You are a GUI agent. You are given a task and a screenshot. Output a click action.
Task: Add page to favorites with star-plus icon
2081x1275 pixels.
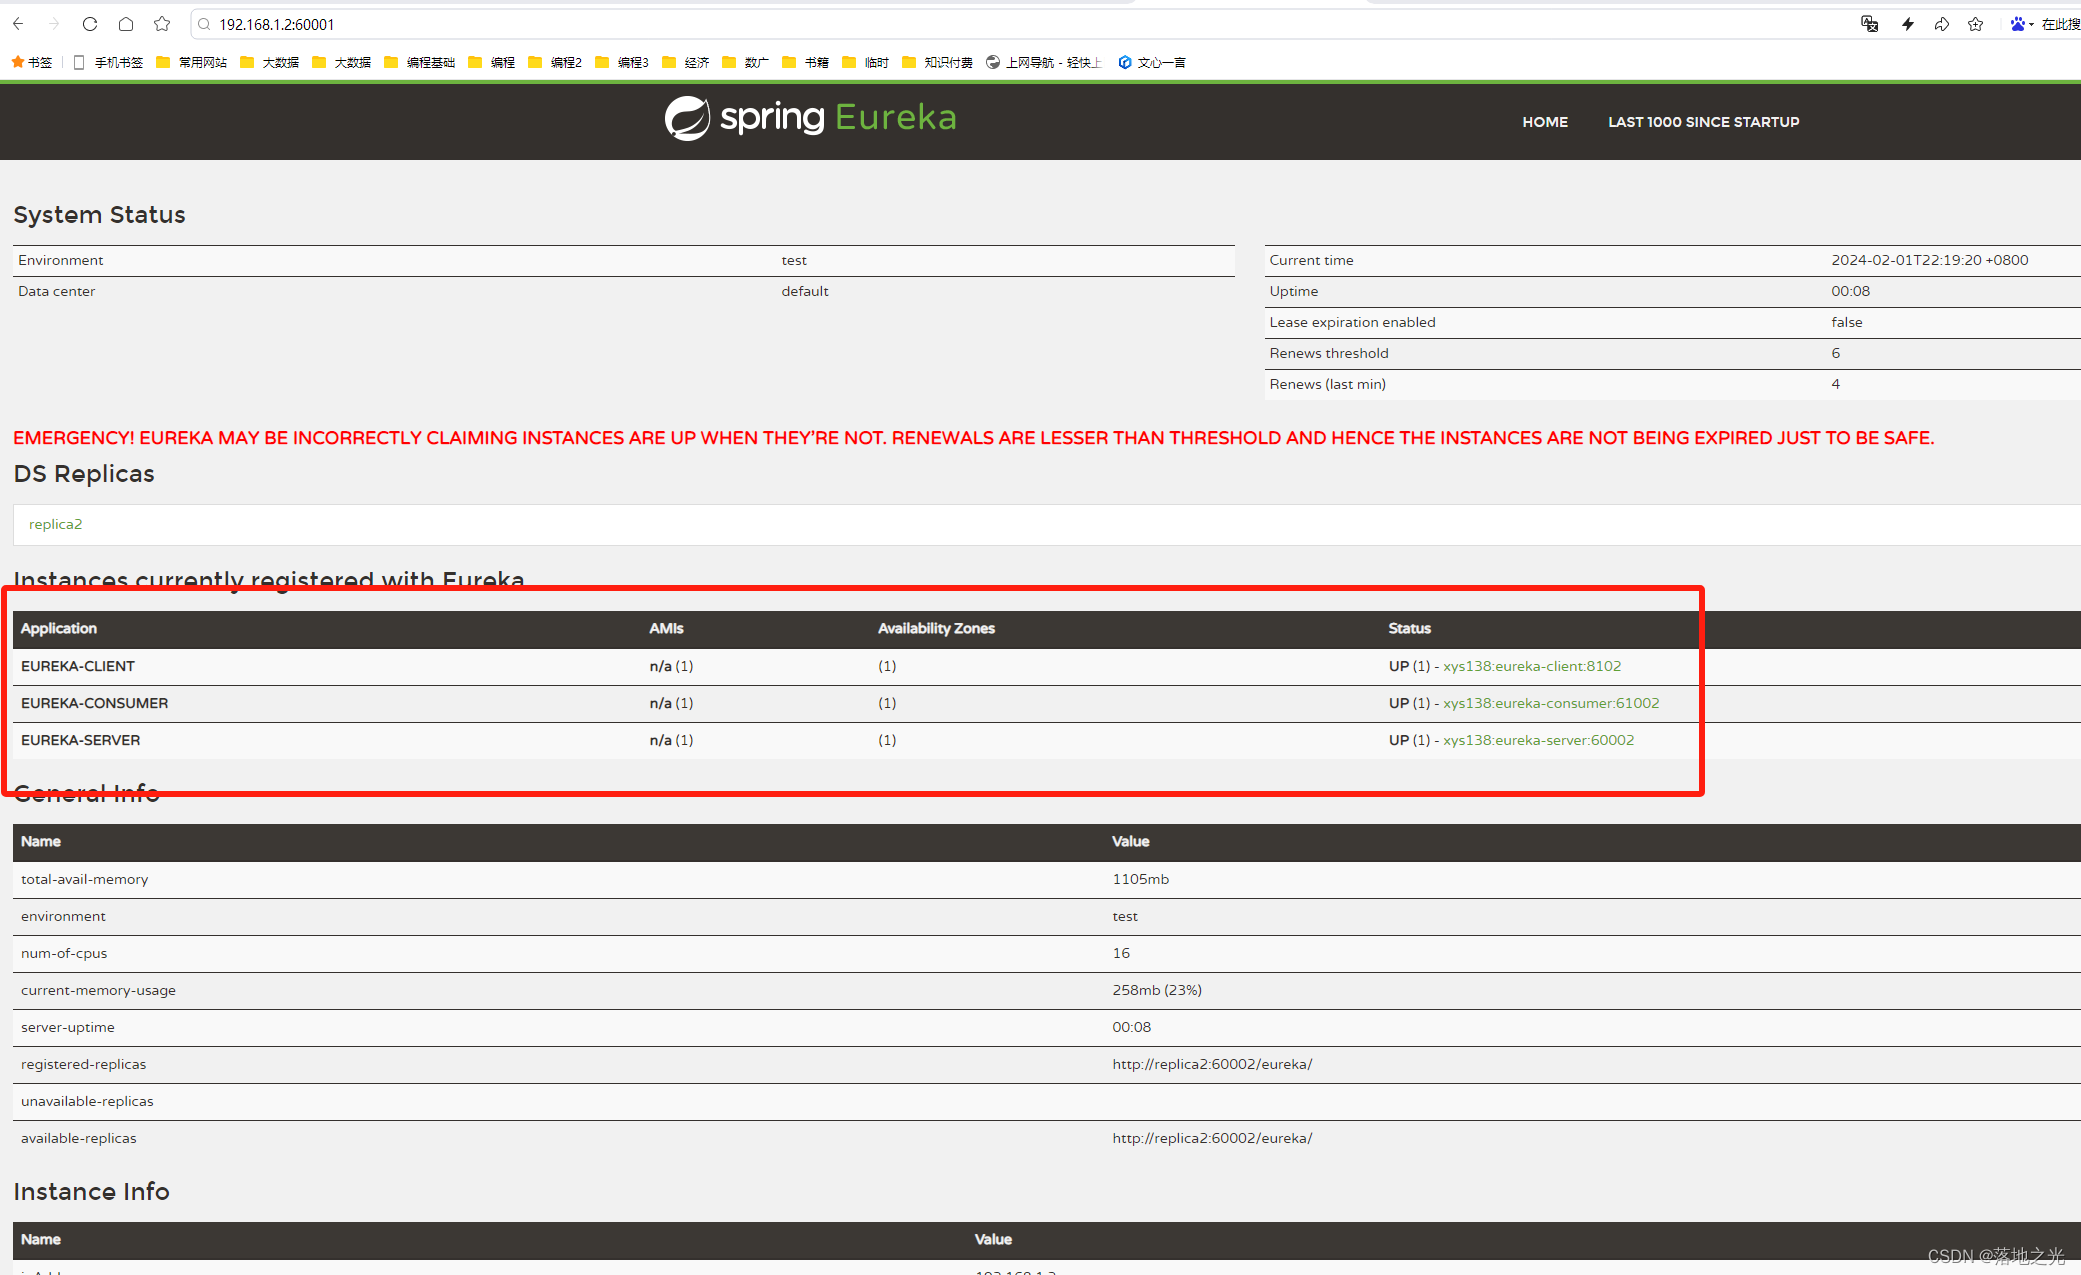pos(1975,24)
